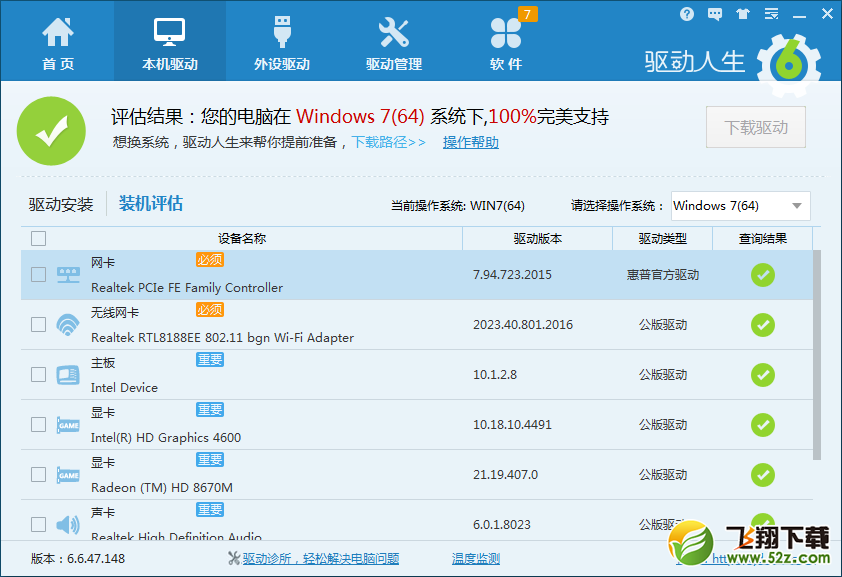Screen dimensions: 842x577
Task: Toggle the select-all checkbox in table header
Action: coord(39,238)
